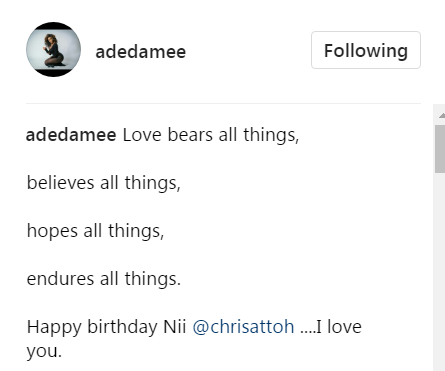Viewport: 445px width, 371px height.
Task: Click the Following button
Action: 366,50
